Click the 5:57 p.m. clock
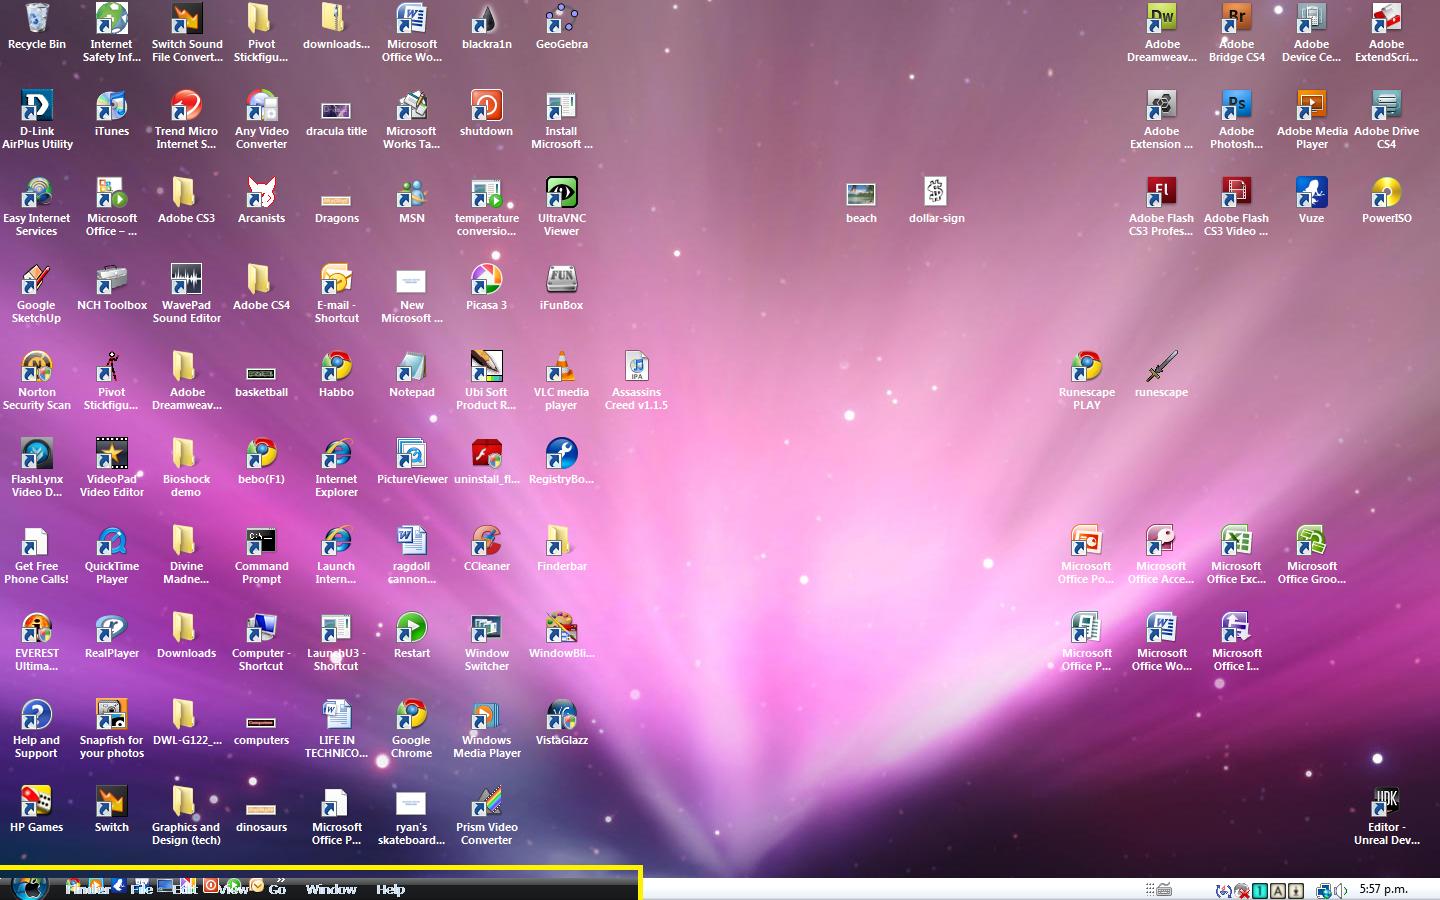Screen dimensions: 1440x900 [x=1383, y=889]
